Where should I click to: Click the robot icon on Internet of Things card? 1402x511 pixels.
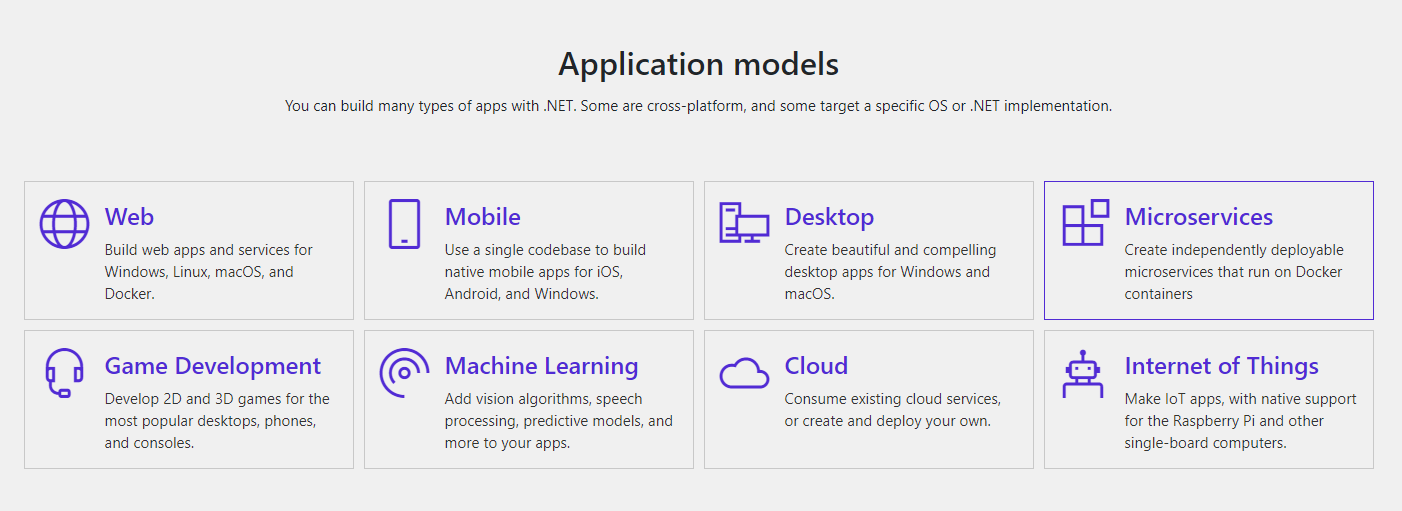click(x=1083, y=373)
